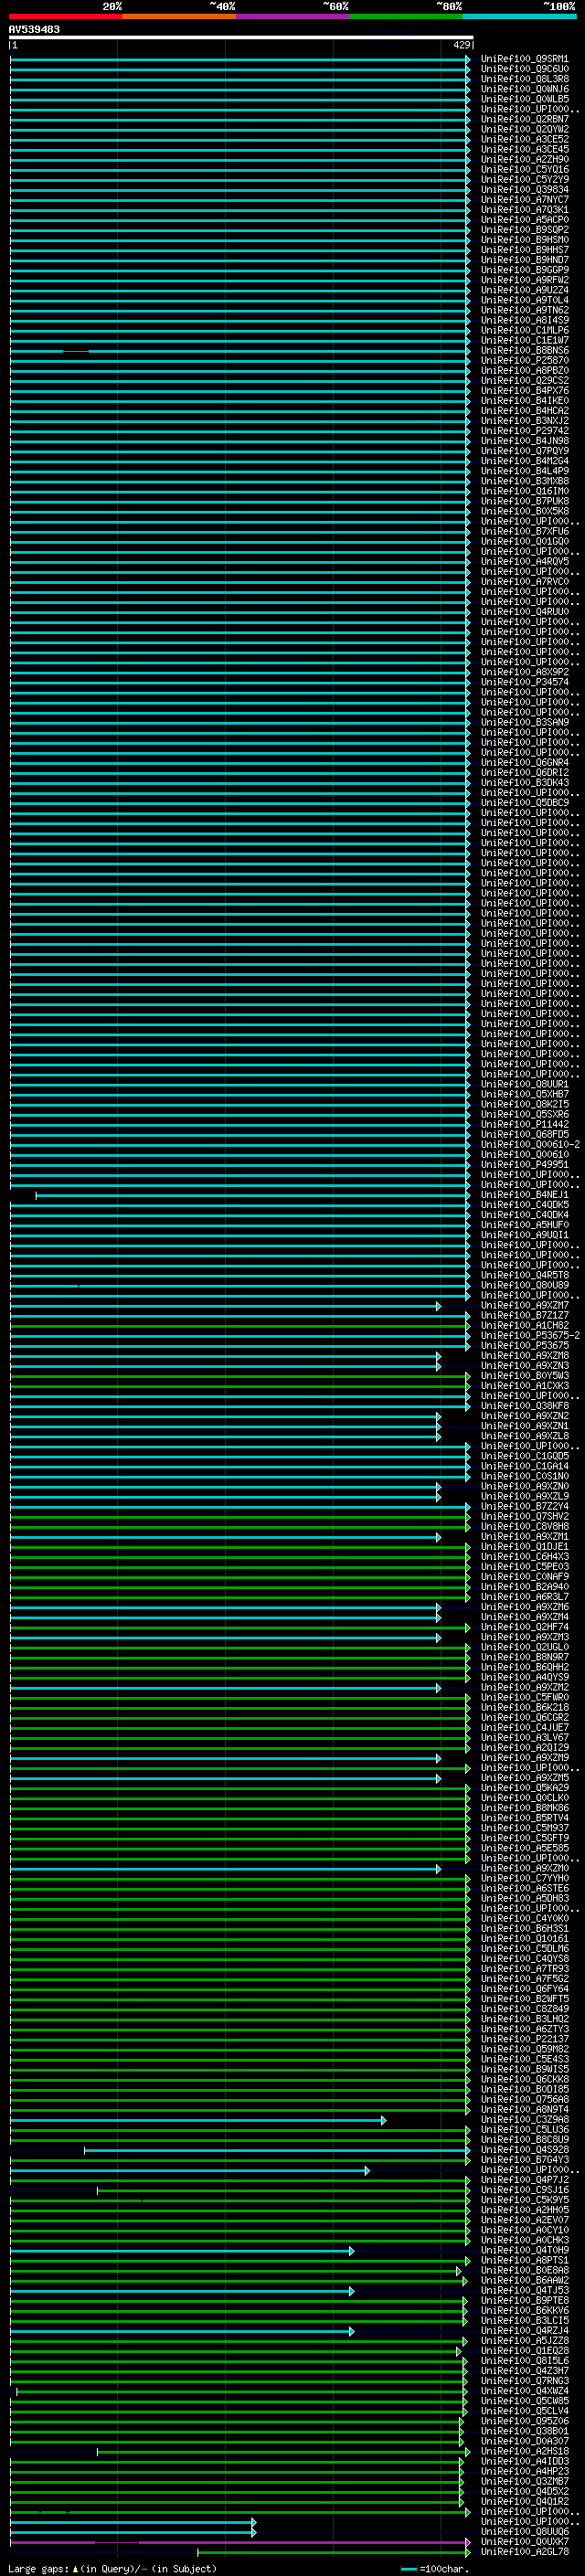Click the cyan ~100% identity legend bar
Image resolution: width=585 pixels, height=2576 pixels.
click(x=520, y=16)
